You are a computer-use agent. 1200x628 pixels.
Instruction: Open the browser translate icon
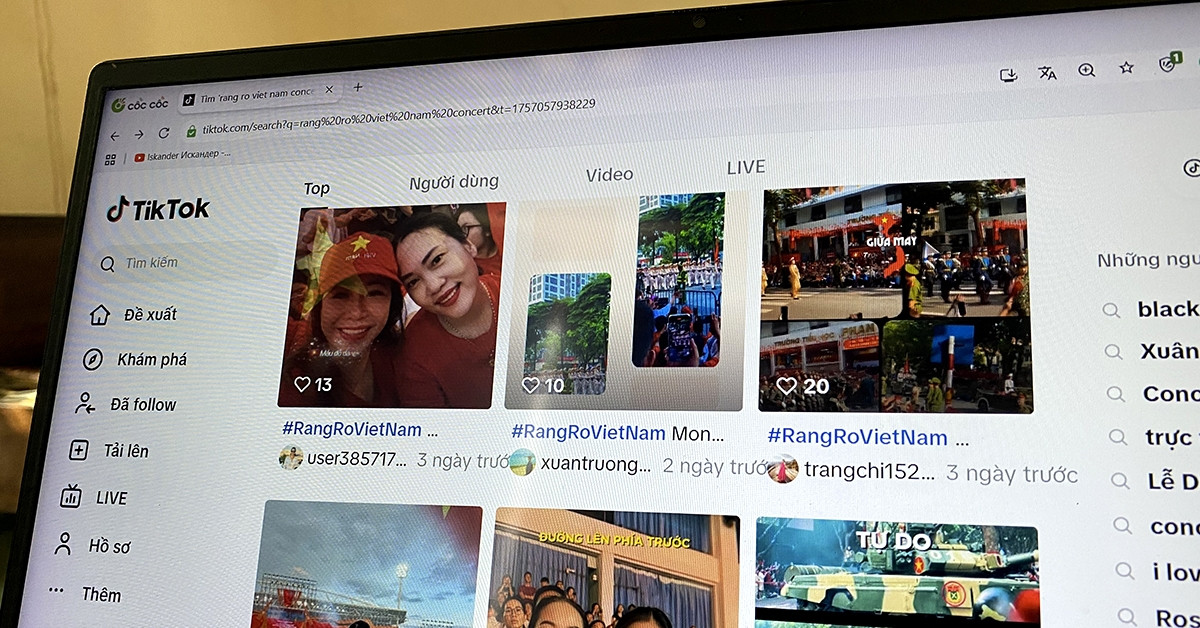(x=1047, y=72)
